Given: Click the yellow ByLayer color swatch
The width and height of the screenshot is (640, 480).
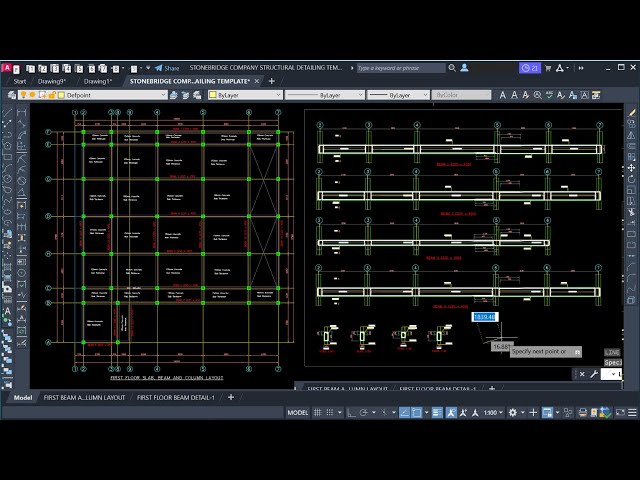Looking at the screenshot, I should tap(213, 95).
